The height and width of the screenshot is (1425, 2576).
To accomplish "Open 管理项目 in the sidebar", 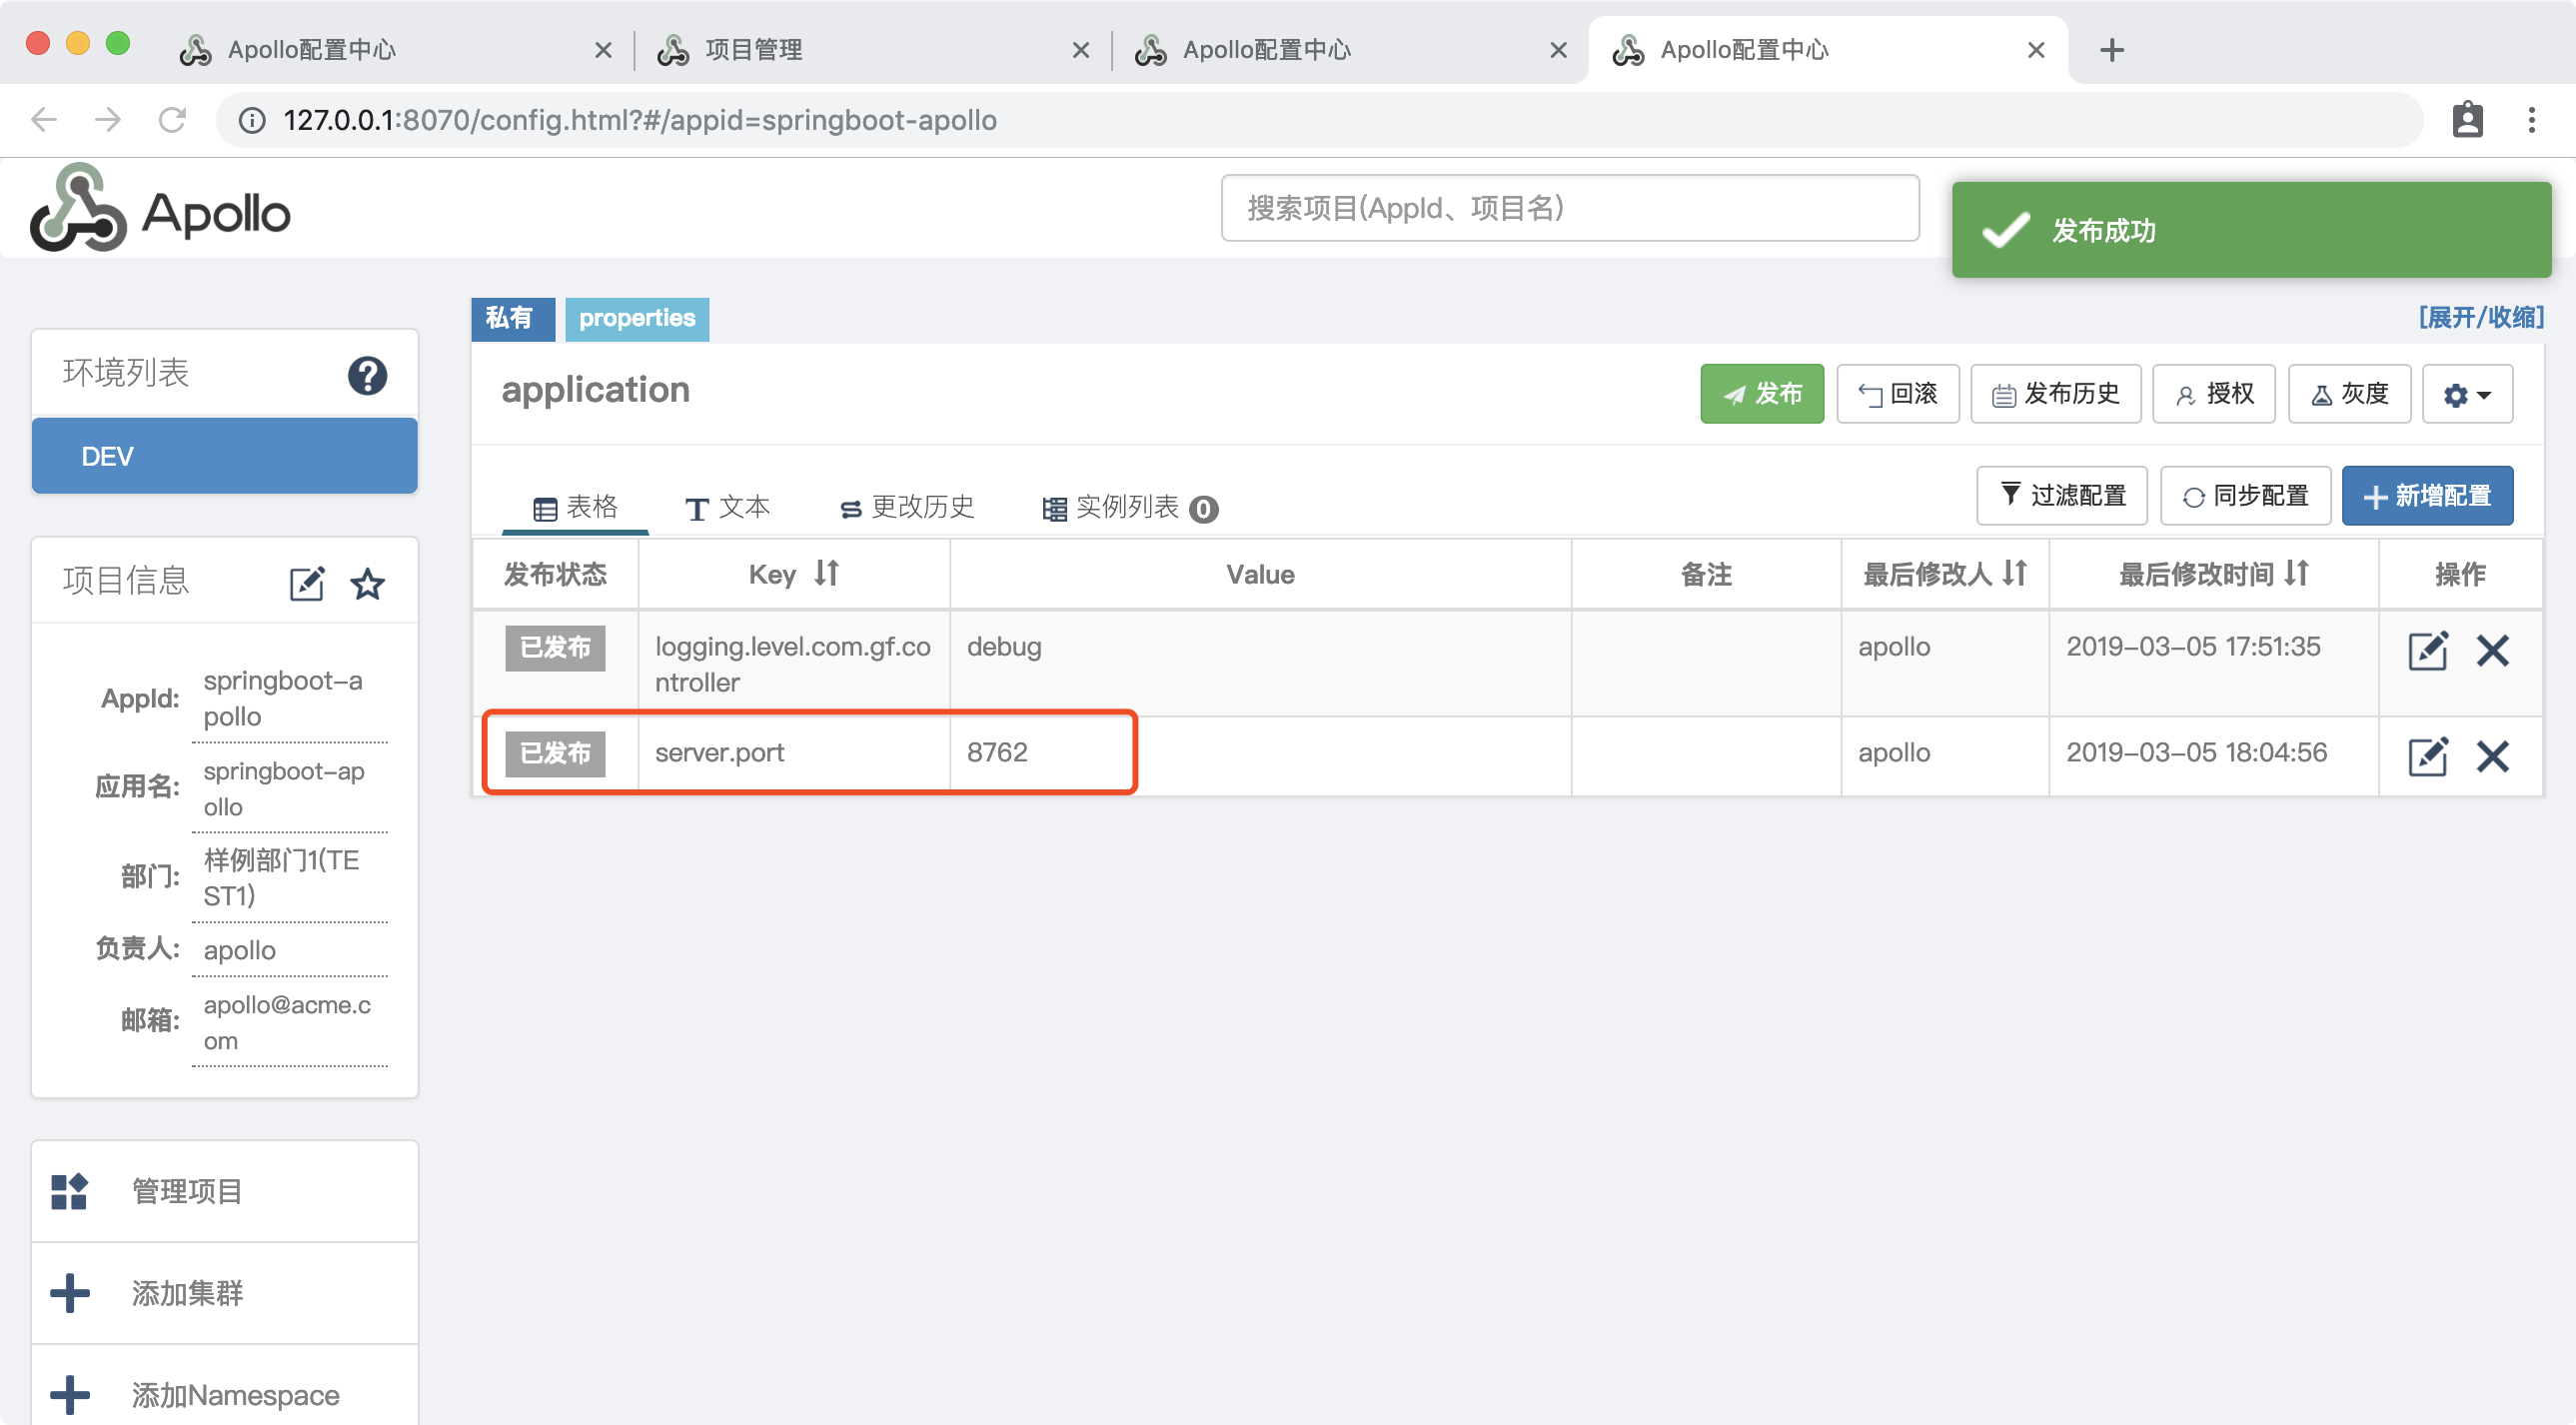I will (x=187, y=1191).
